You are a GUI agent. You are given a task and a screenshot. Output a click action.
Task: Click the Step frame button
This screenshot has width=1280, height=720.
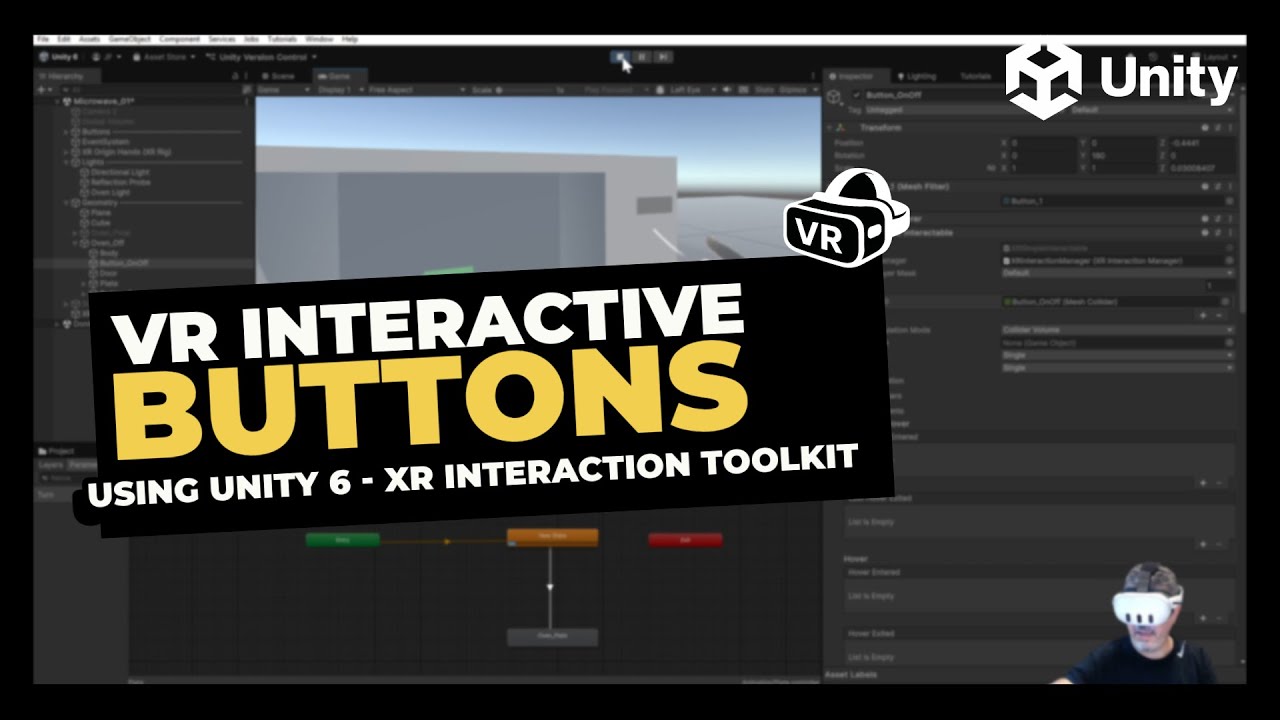[x=664, y=57]
